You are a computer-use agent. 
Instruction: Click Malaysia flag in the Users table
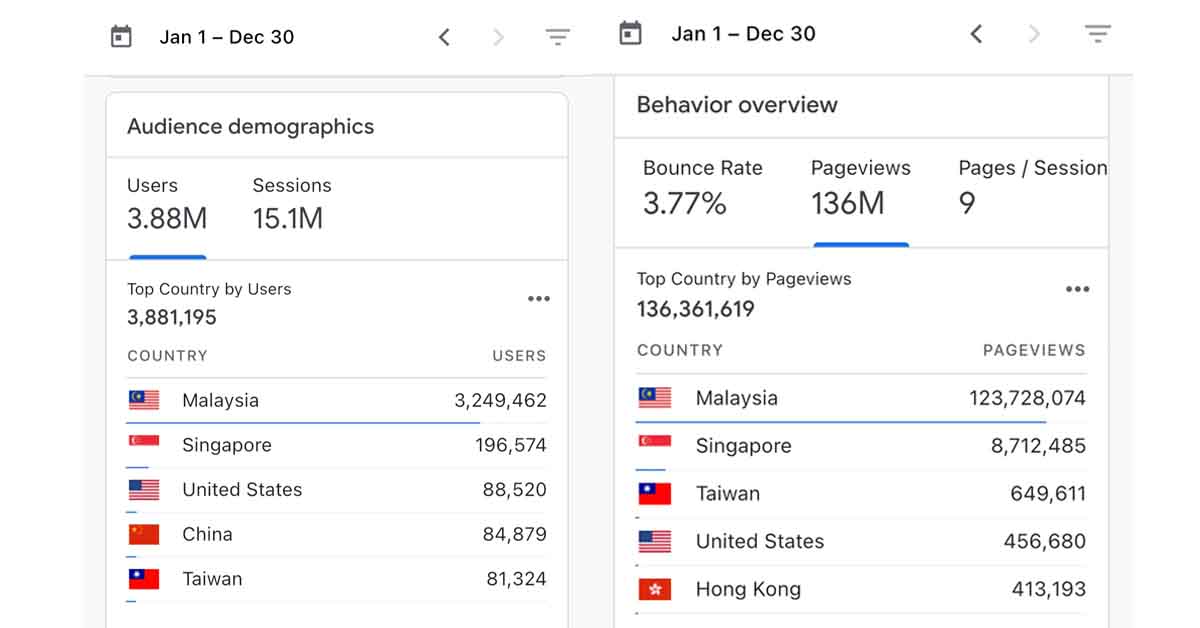pos(144,401)
